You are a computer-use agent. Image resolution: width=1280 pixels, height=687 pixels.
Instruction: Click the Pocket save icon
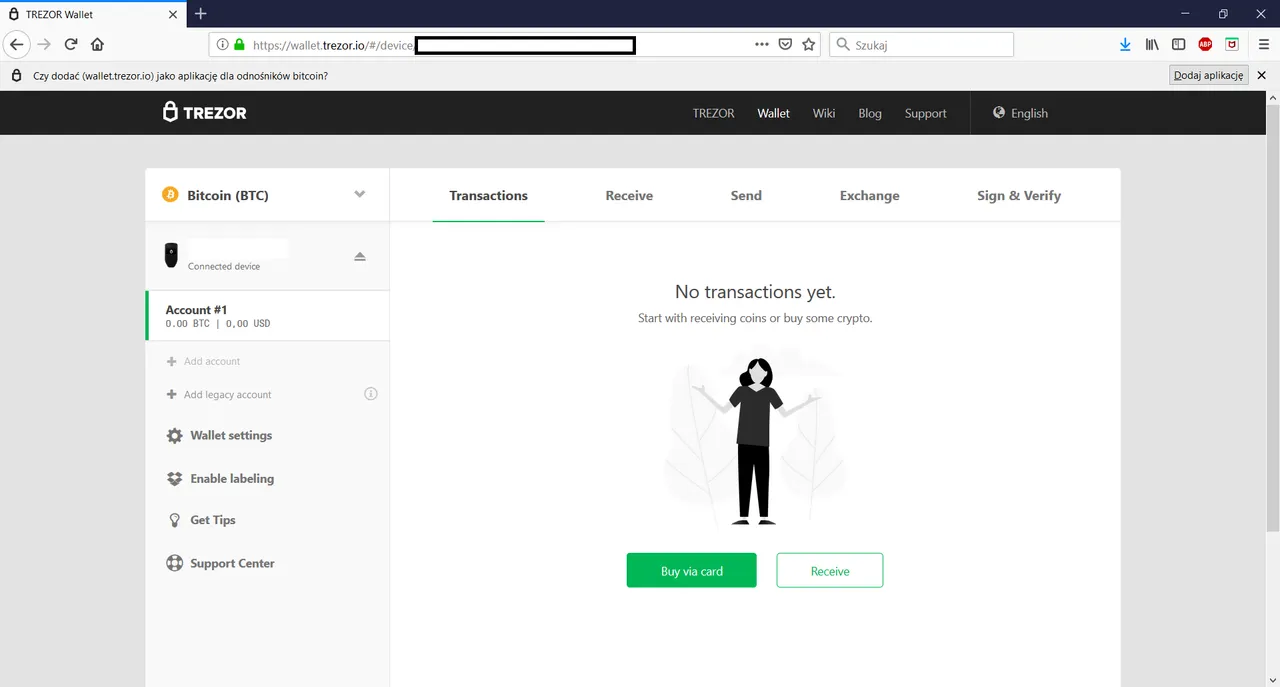pyautogui.click(x=786, y=44)
